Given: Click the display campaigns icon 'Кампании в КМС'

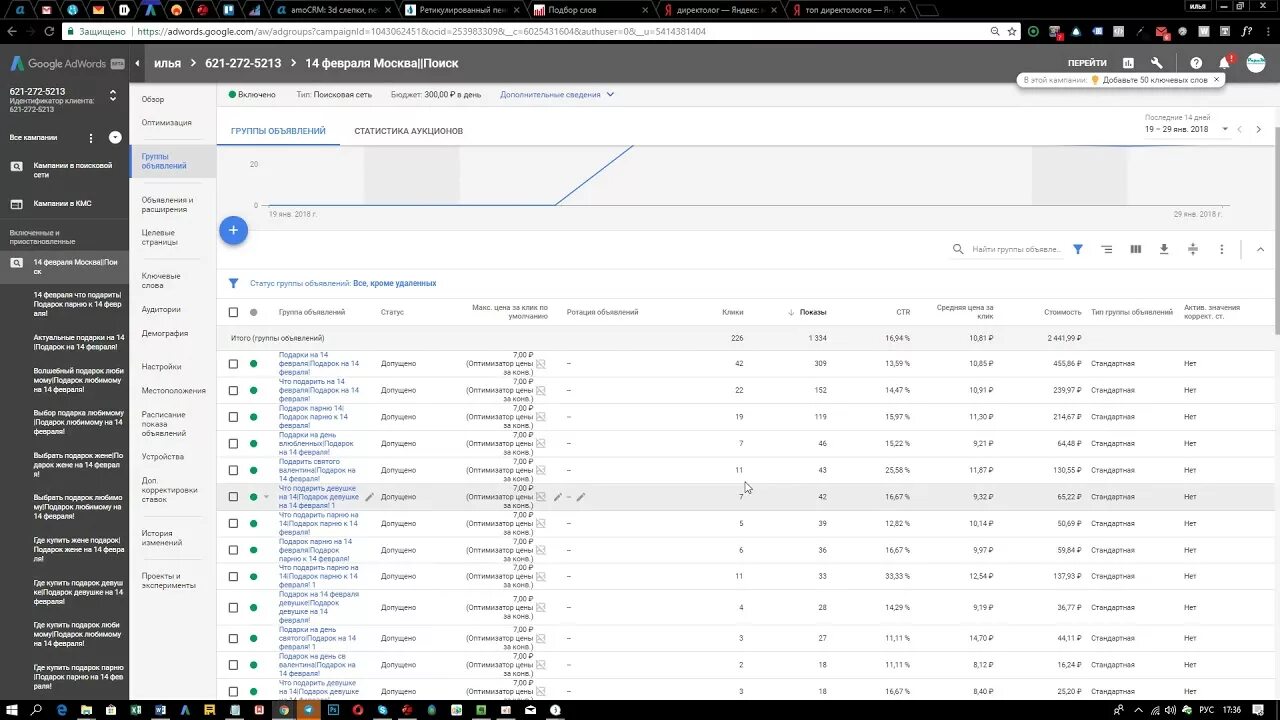Looking at the screenshot, I should click(x=17, y=204).
